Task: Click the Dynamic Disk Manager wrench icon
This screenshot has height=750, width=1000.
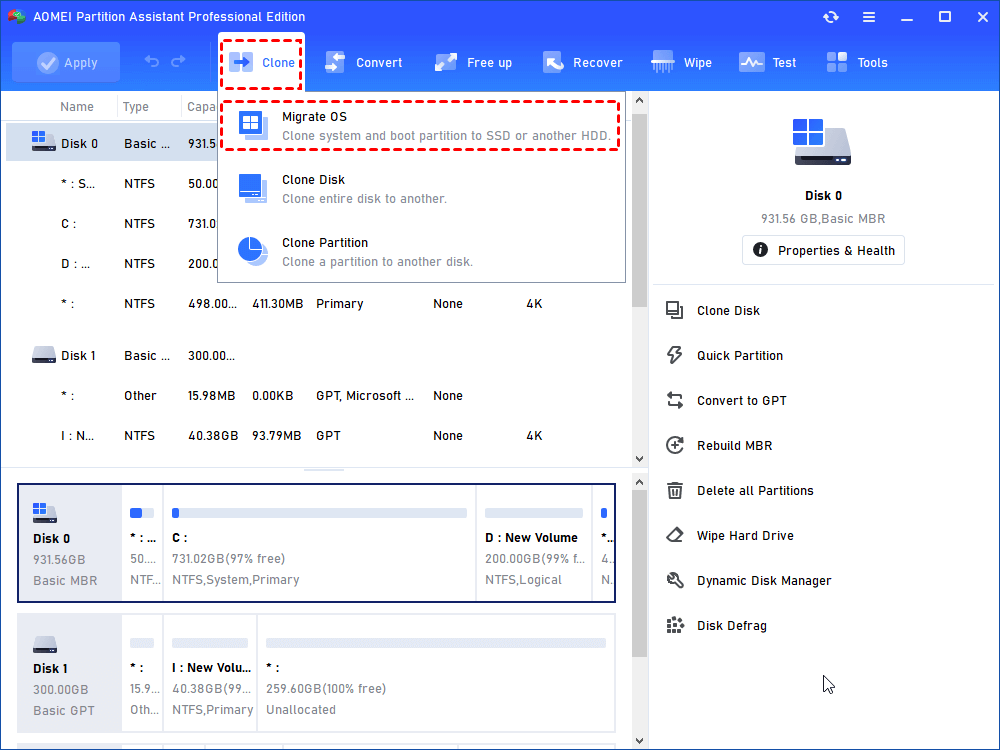Action: [x=675, y=580]
